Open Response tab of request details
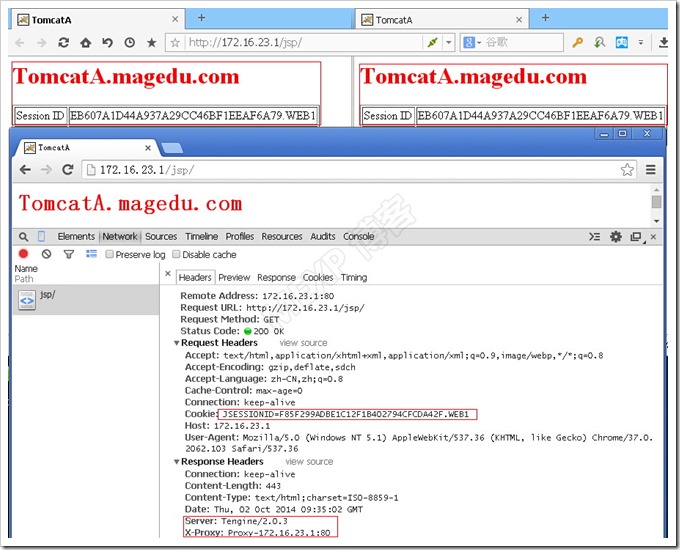 point(276,278)
